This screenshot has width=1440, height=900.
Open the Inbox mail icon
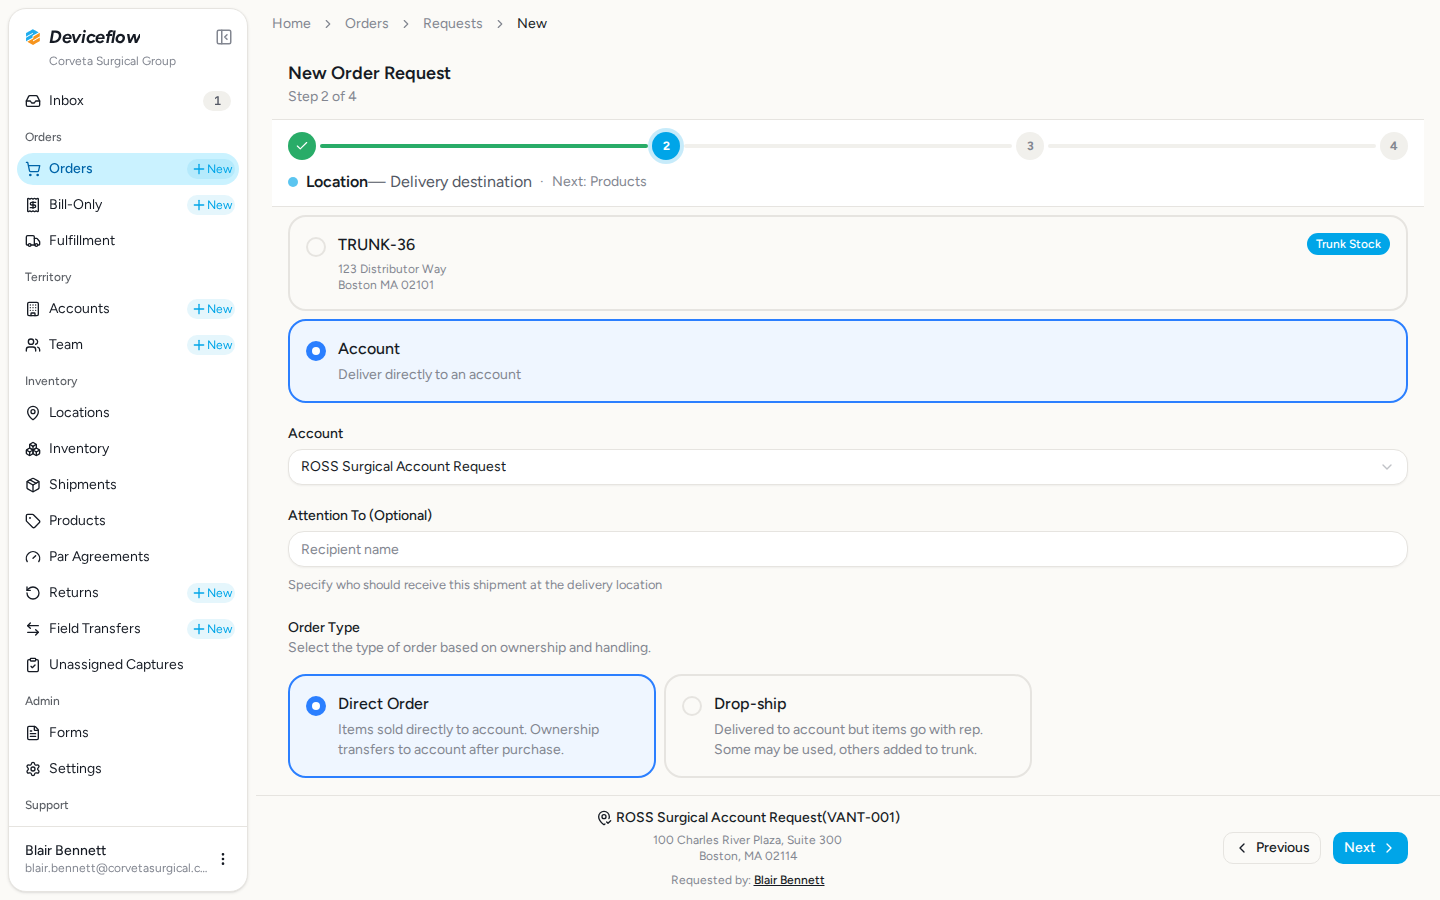(x=33, y=101)
